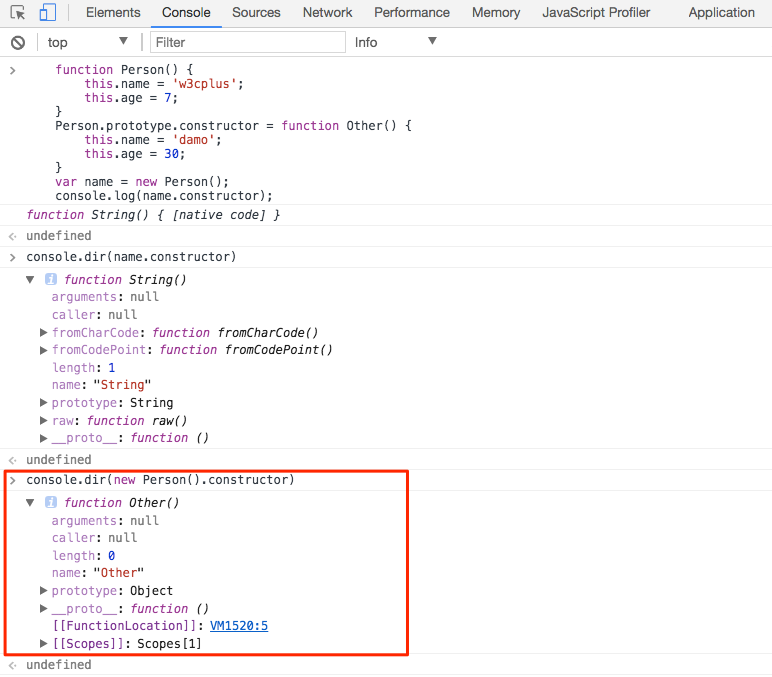Image resolution: width=772 pixels, height=677 pixels.
Task: Open the JavaScript Profiler tab
Action: pyautogui.click(x=596, y=13)
